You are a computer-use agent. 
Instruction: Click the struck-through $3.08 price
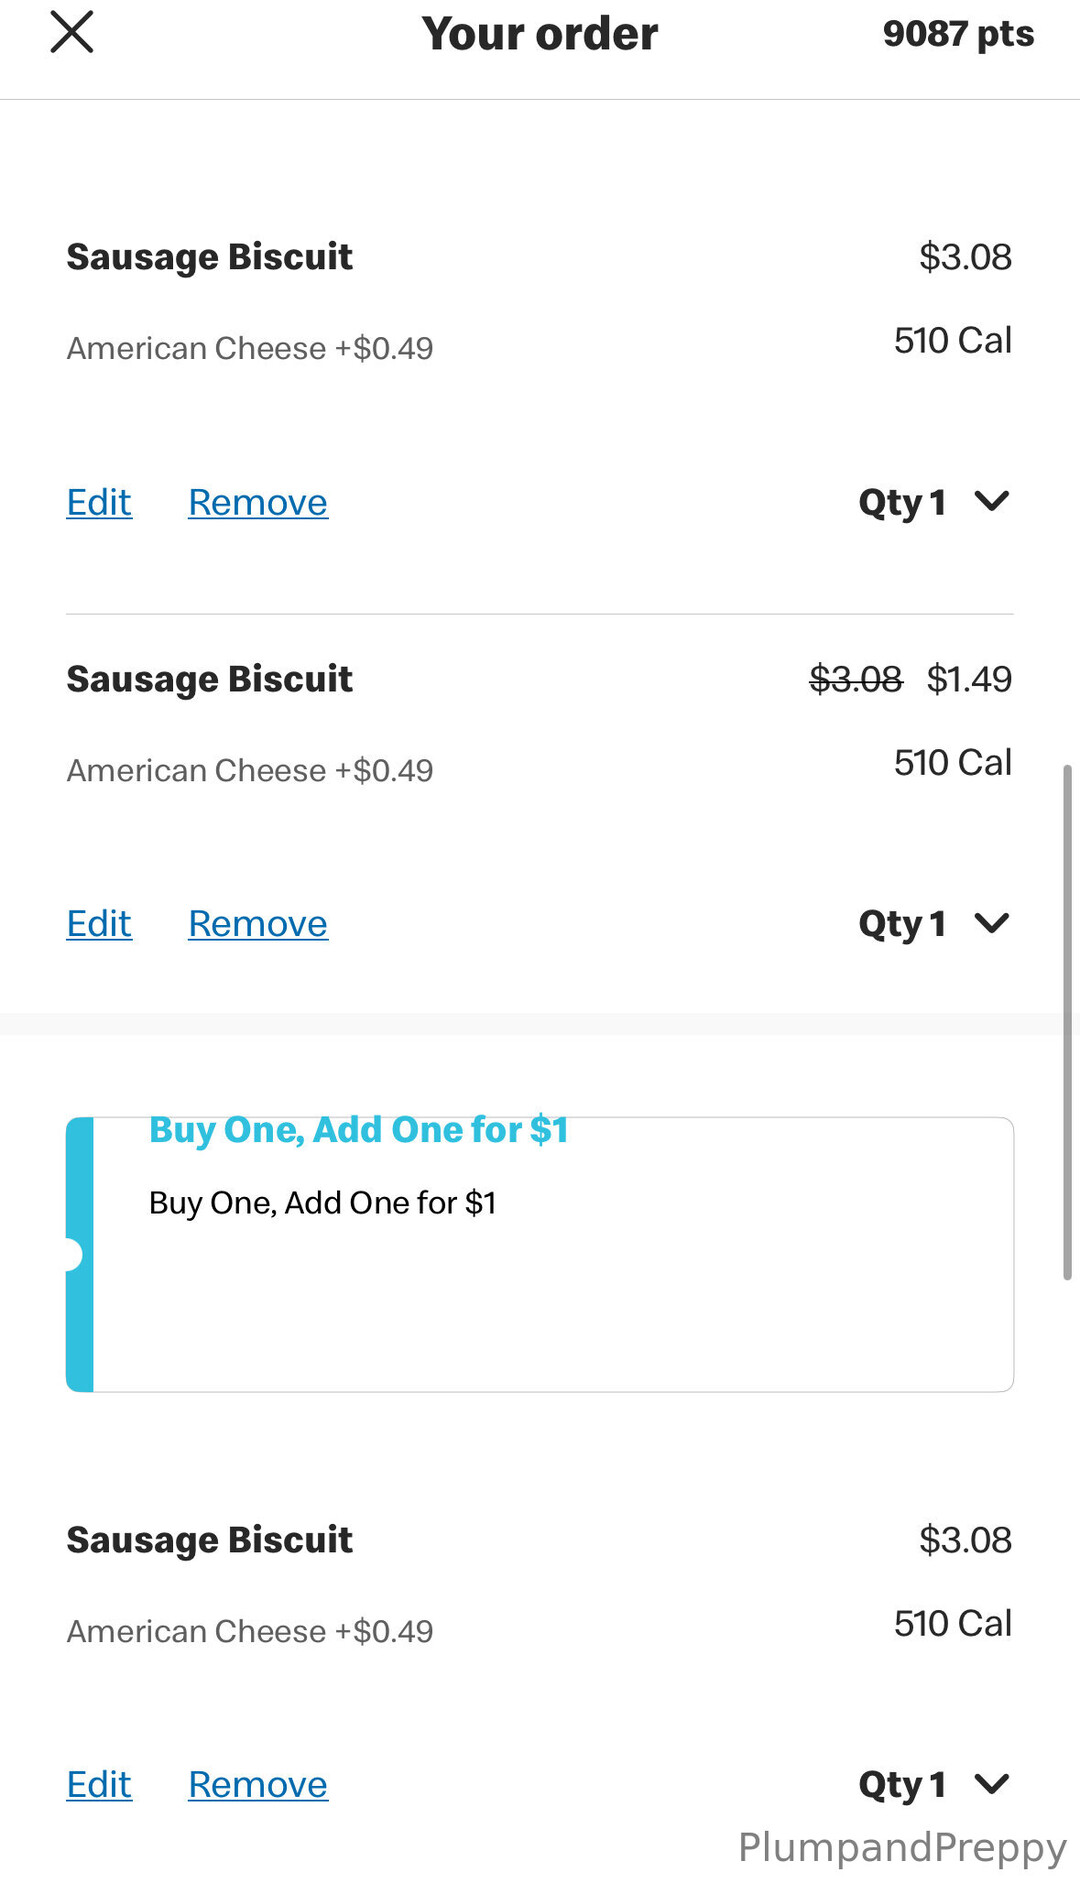click(x=855, y=680)
